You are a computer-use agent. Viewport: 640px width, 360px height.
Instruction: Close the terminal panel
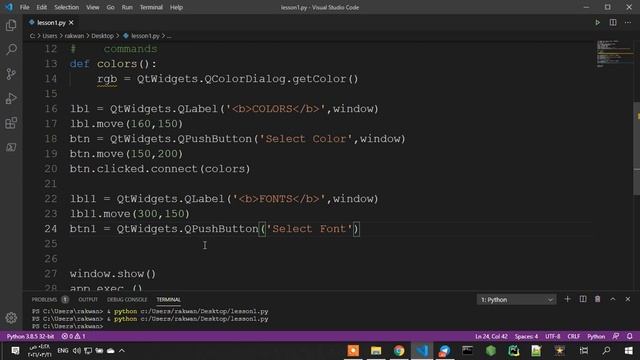[x=628, y=299]
